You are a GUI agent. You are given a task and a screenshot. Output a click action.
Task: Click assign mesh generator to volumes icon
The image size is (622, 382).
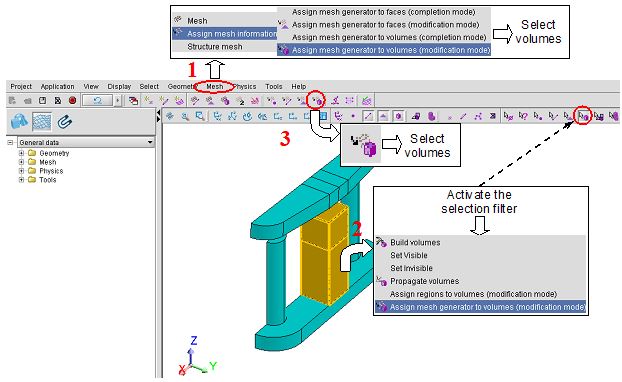[317, 101]
